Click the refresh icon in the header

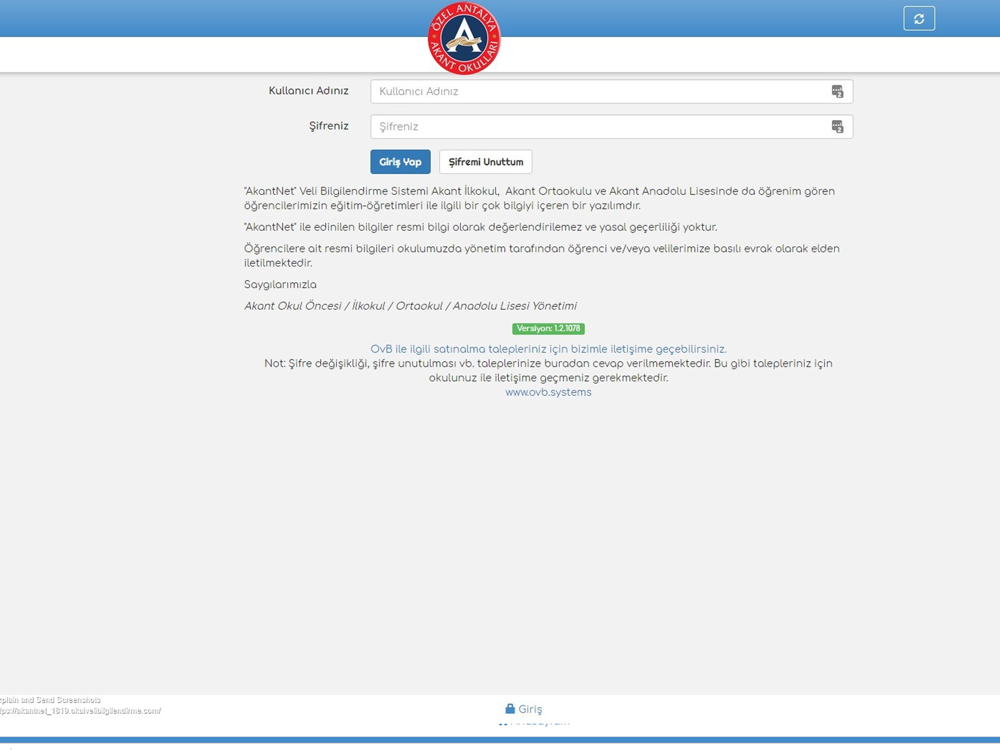click(x=919, y=18)
